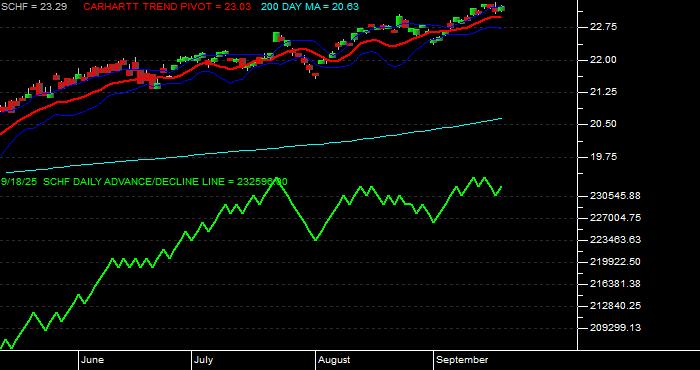The image size is (700, 370).
Task: Click the 200 DAY MA = 20.63 label
Action: 310,7
